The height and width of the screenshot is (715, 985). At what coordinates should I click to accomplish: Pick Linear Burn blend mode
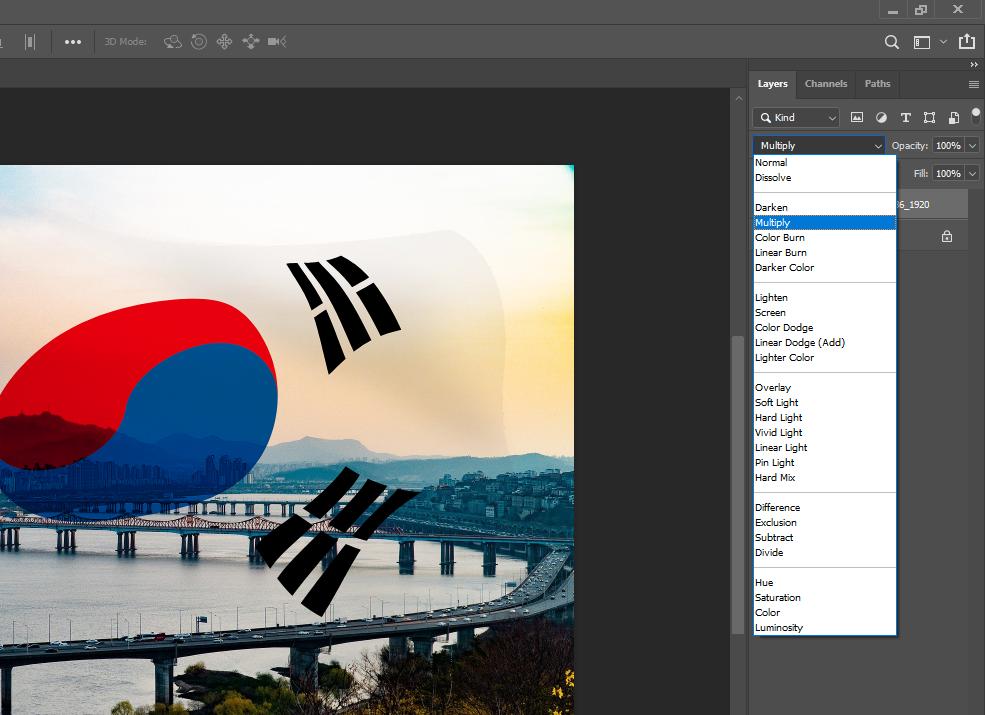[x=824, y=253]
